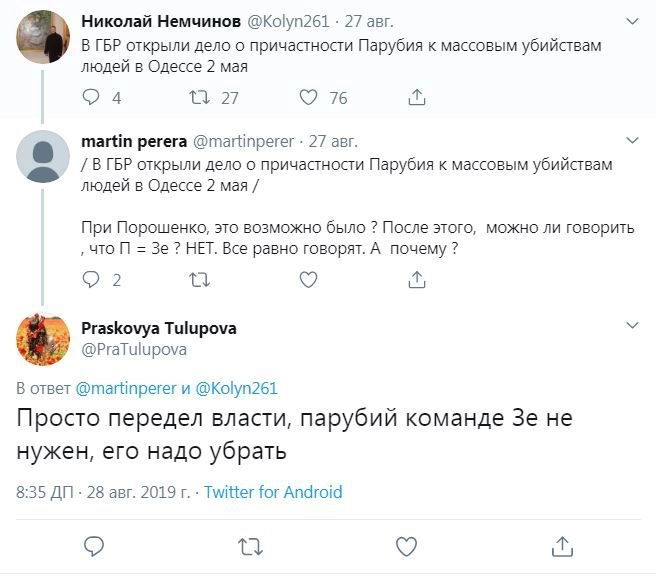
Task: Reply to Николай Немчинов's tweet
Action: click(x=93, y=97)
